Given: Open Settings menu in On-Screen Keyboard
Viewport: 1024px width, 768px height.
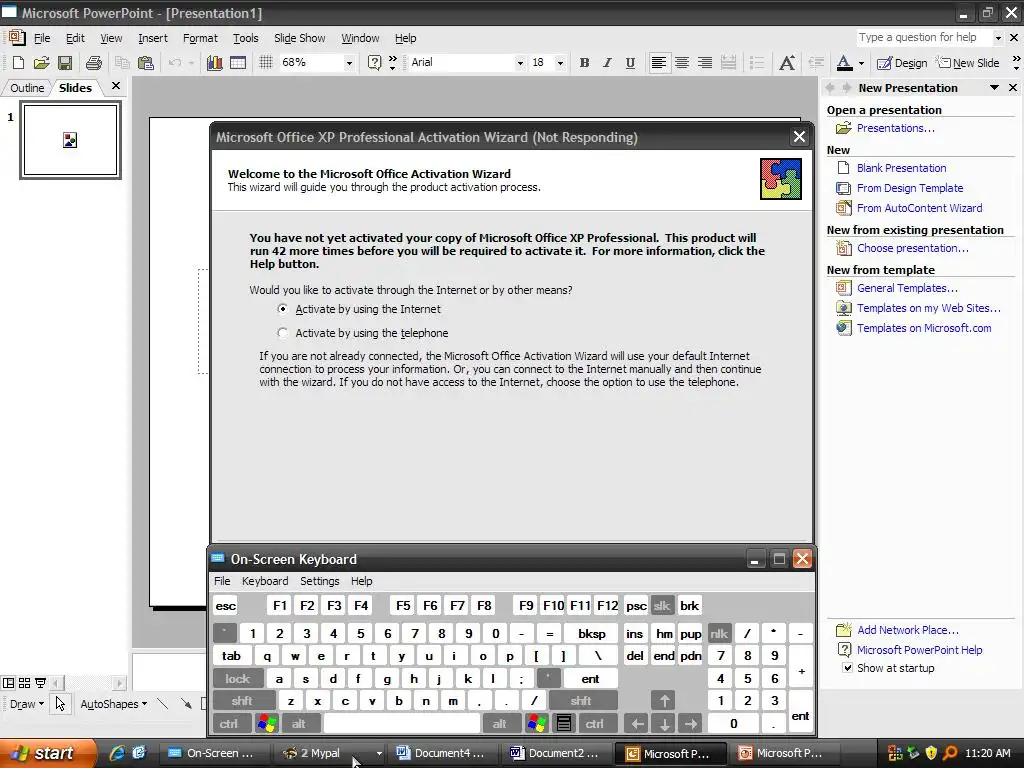Looking at the screenshot, I should click(319, 581).
